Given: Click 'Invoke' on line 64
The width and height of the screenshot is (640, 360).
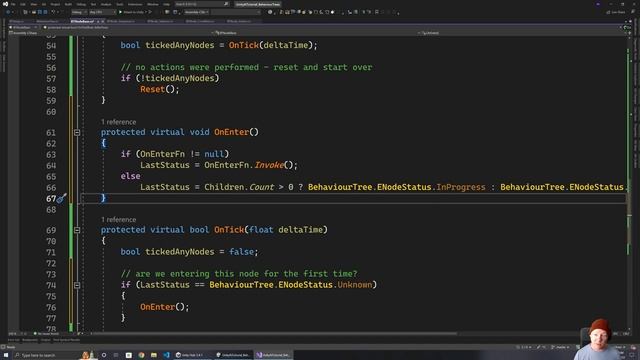Looking at the screenshot, I should click(x=269, y=165).
